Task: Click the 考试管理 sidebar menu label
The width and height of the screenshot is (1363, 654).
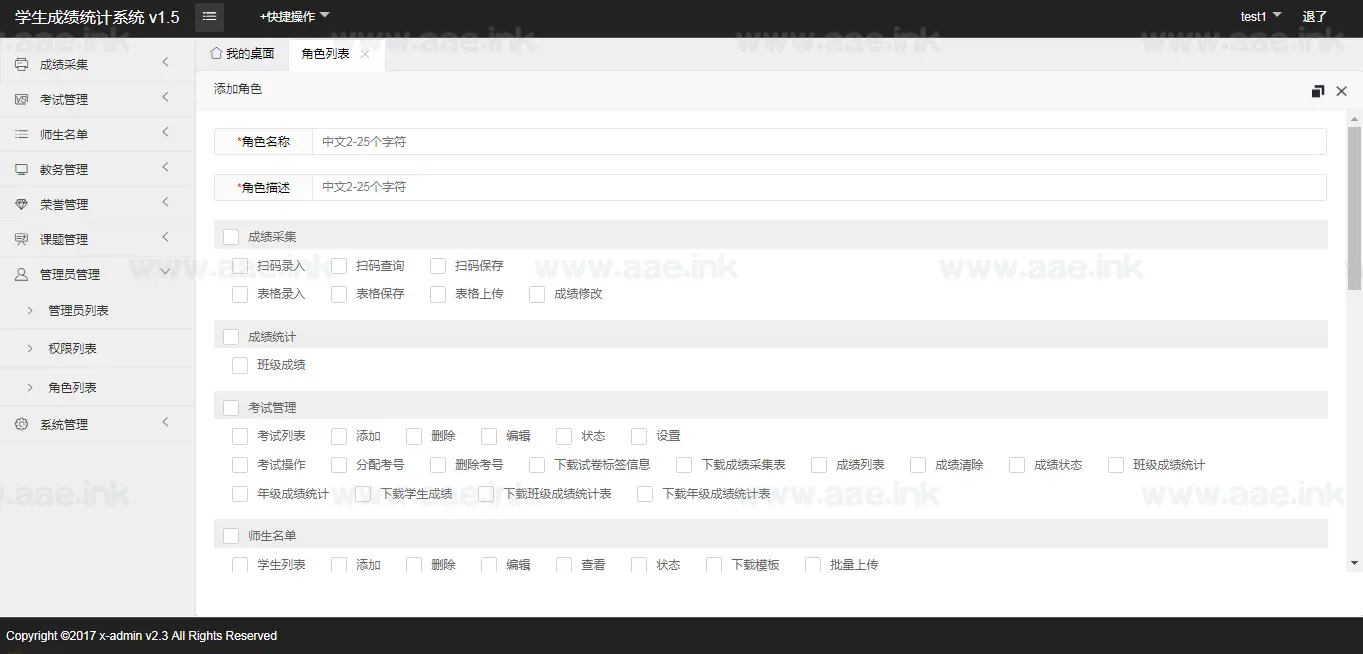Action: (64, 99)
